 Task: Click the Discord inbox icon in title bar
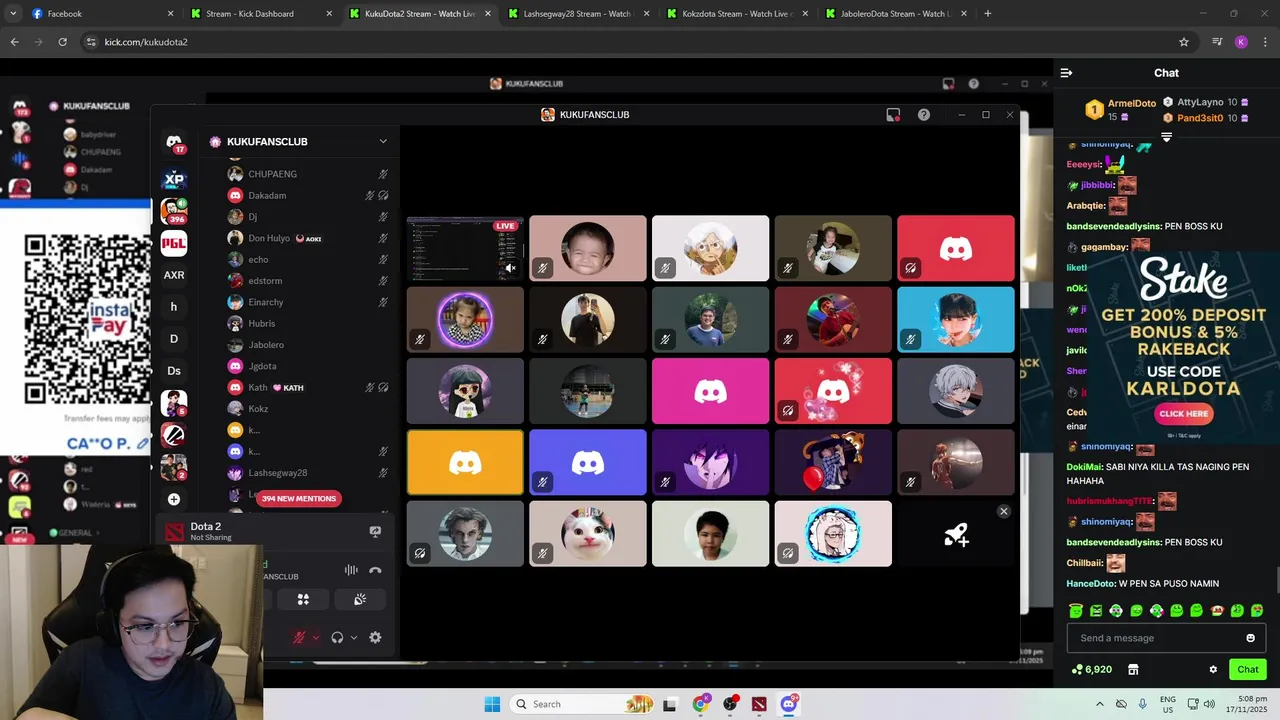click(x=893, y=115)
